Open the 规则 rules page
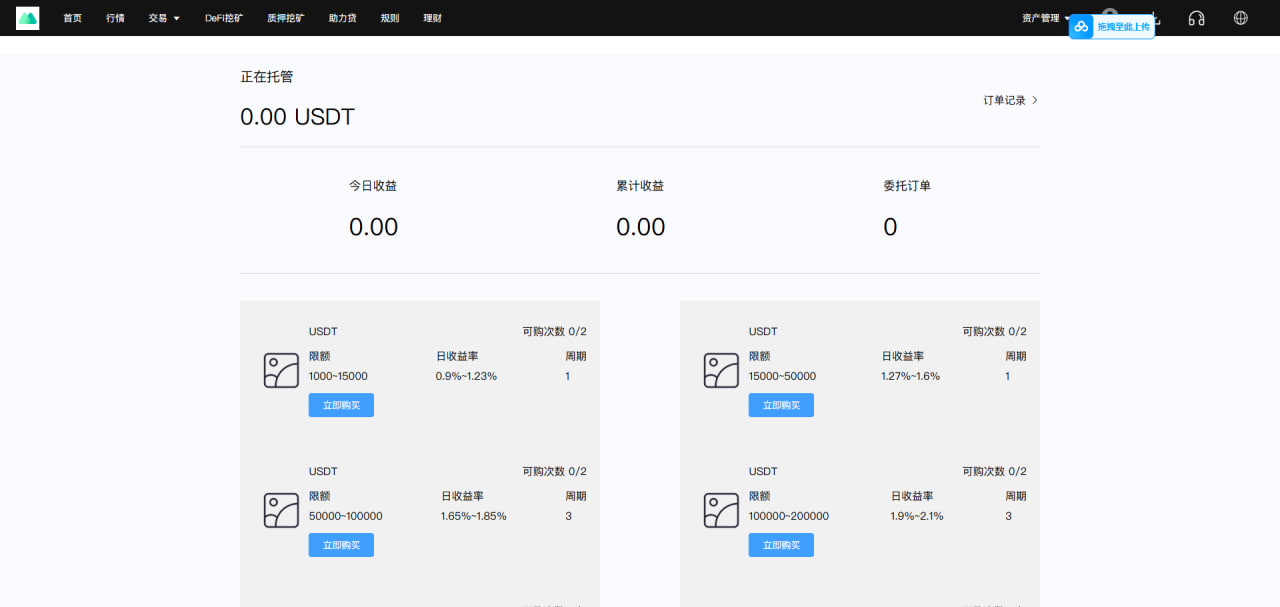This screenshot has width=1280, height=607. coord(389,18)
